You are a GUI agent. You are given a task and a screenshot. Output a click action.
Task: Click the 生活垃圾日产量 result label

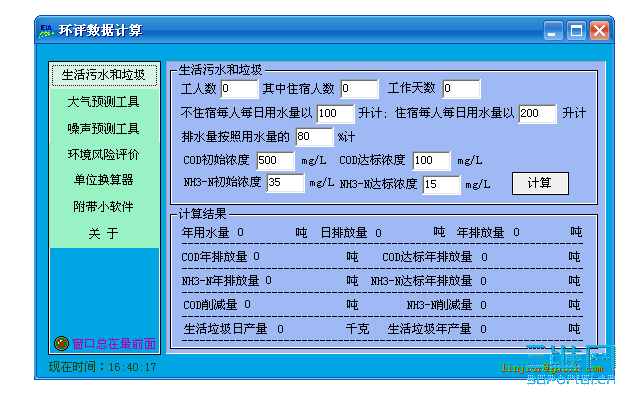(x=225, y=329)
